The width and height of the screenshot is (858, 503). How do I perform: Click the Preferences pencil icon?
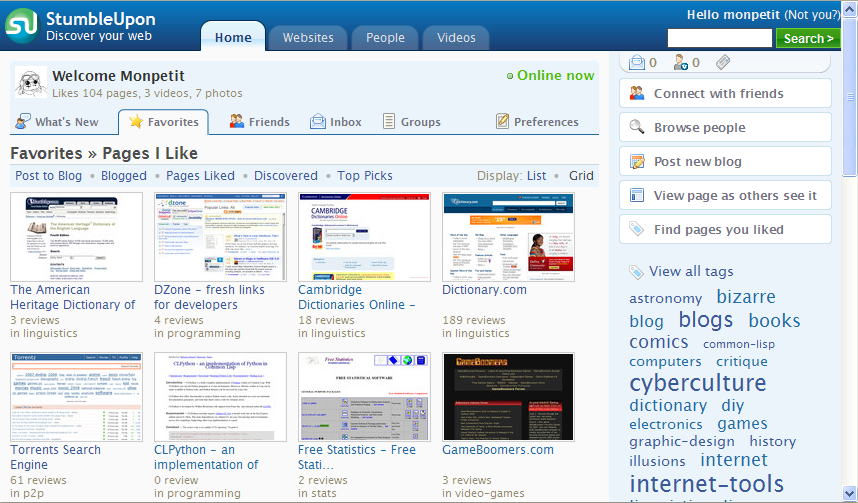[502, 121]
